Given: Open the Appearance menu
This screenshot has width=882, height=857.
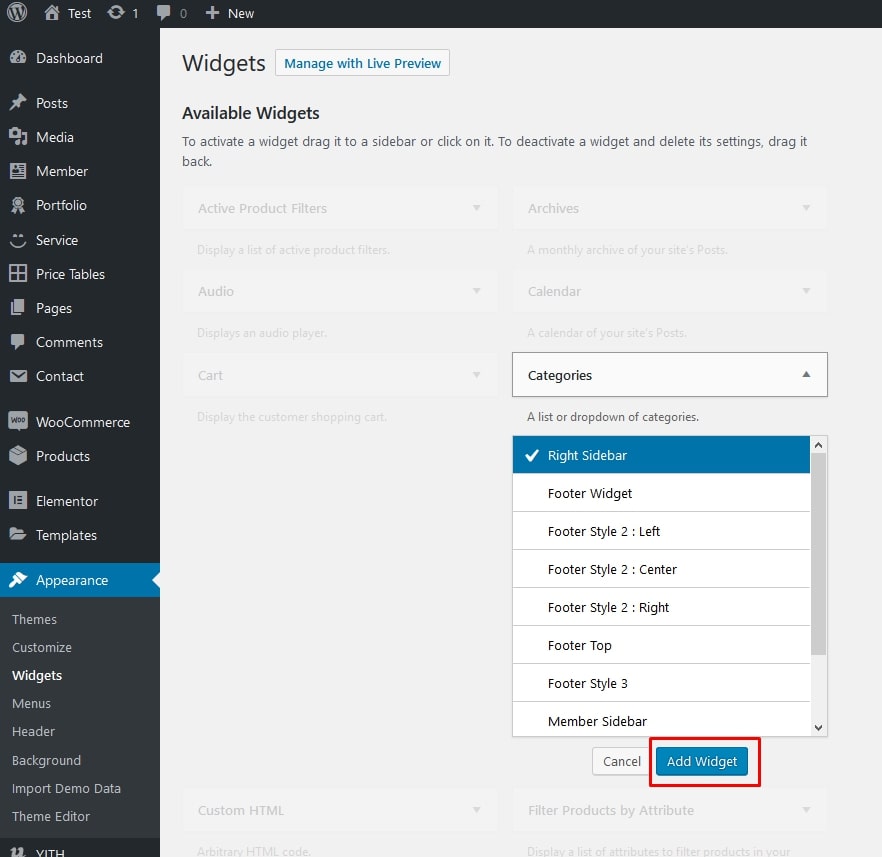Looking at the screenshot, I should pyautogui.click(x=72, y=580).
